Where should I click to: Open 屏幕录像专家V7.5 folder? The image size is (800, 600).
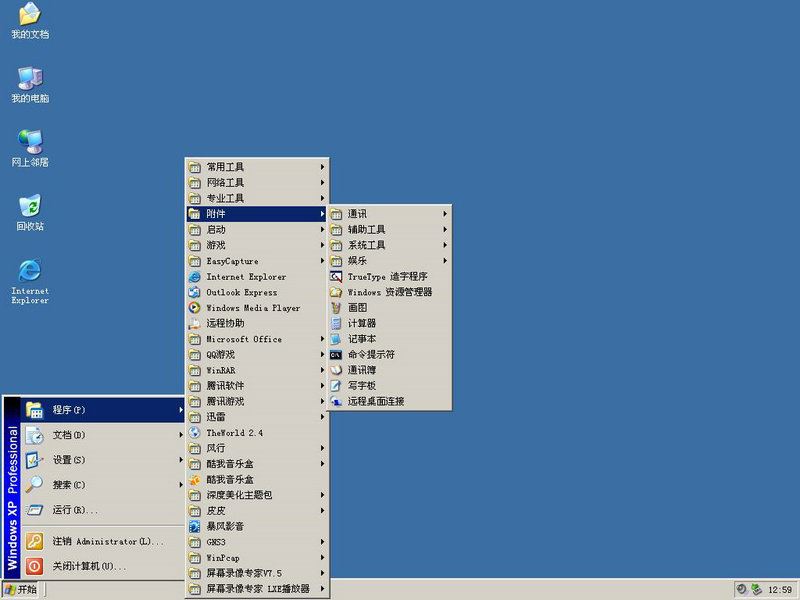point(257,573)
